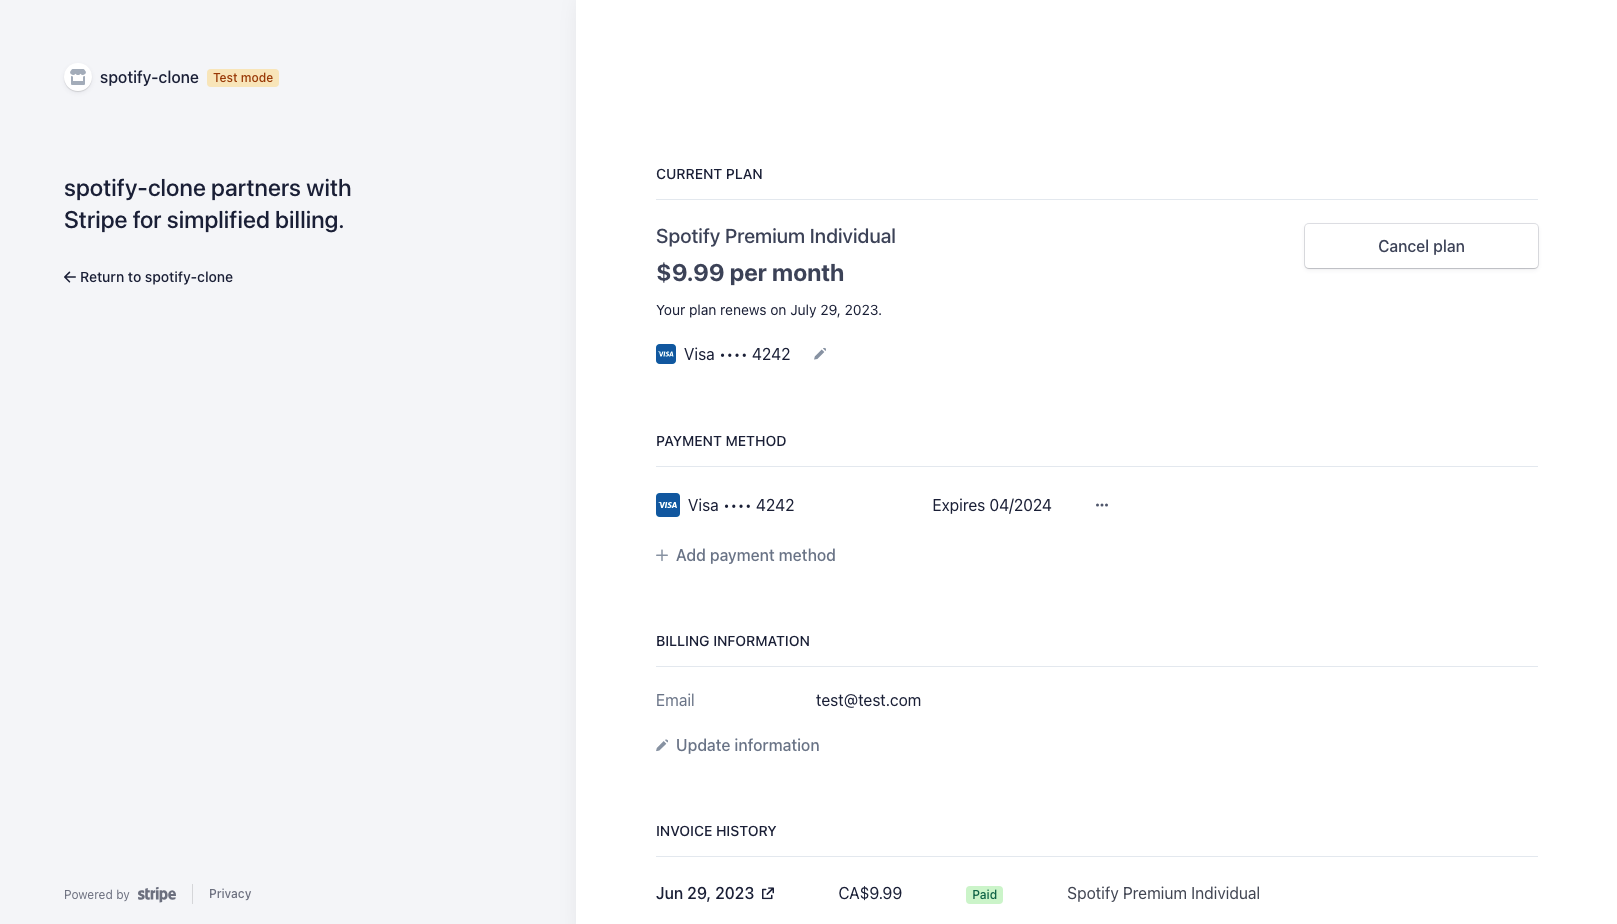Open the Privacy link in the footer

[230, 894]
